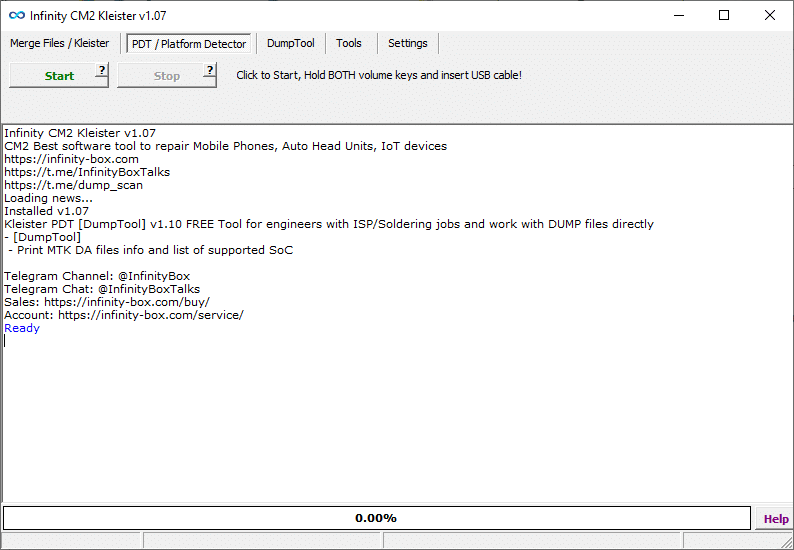Screen dimensions: 794x550
Task: Click the 0.00% progress bar
Action: click(377, 518)
